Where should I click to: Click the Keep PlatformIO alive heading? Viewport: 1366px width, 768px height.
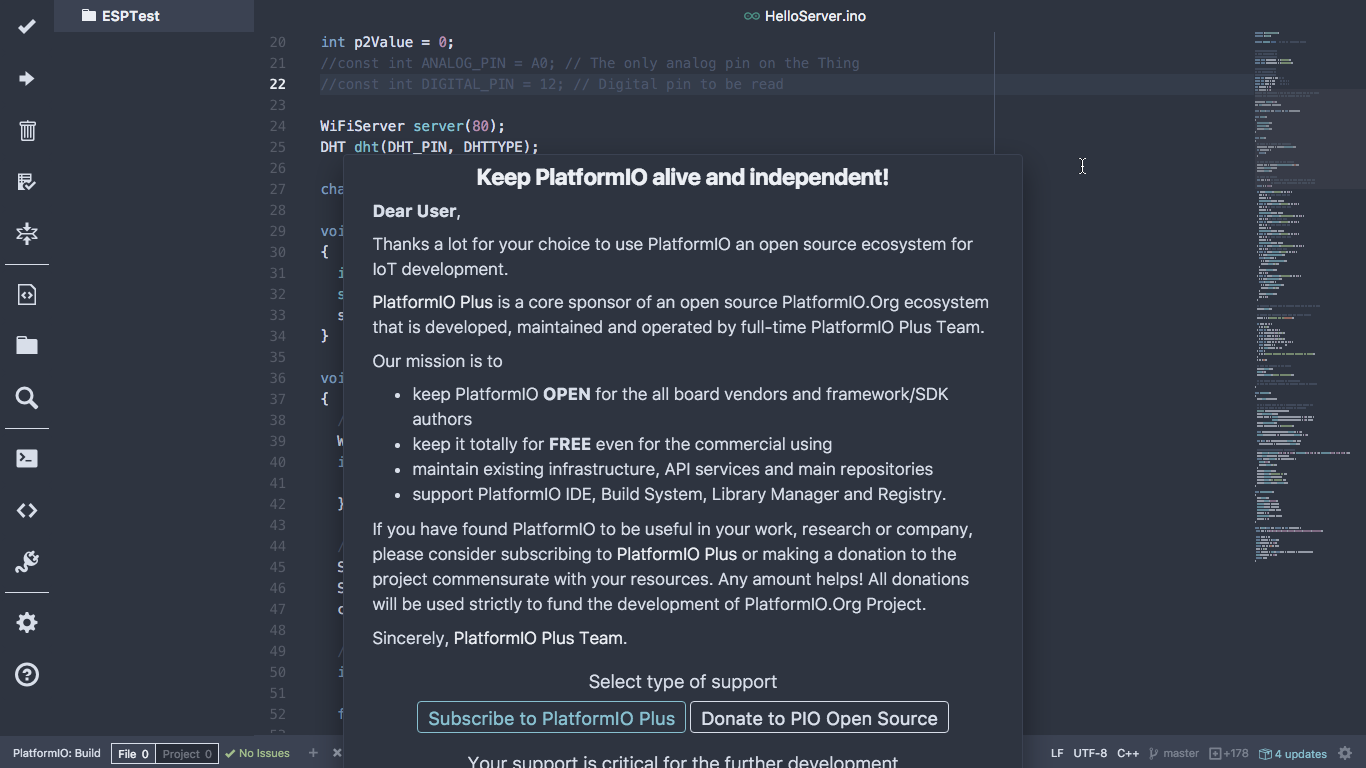pos(683,178)
